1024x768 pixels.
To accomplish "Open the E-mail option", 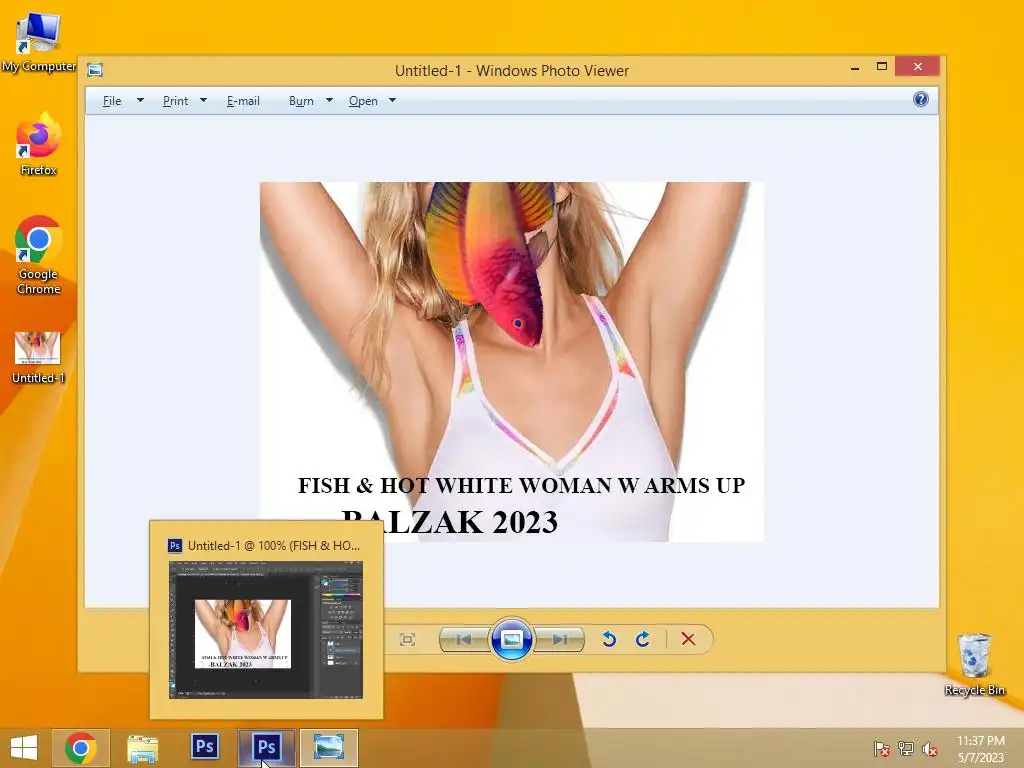I will [x=243, y=101].
